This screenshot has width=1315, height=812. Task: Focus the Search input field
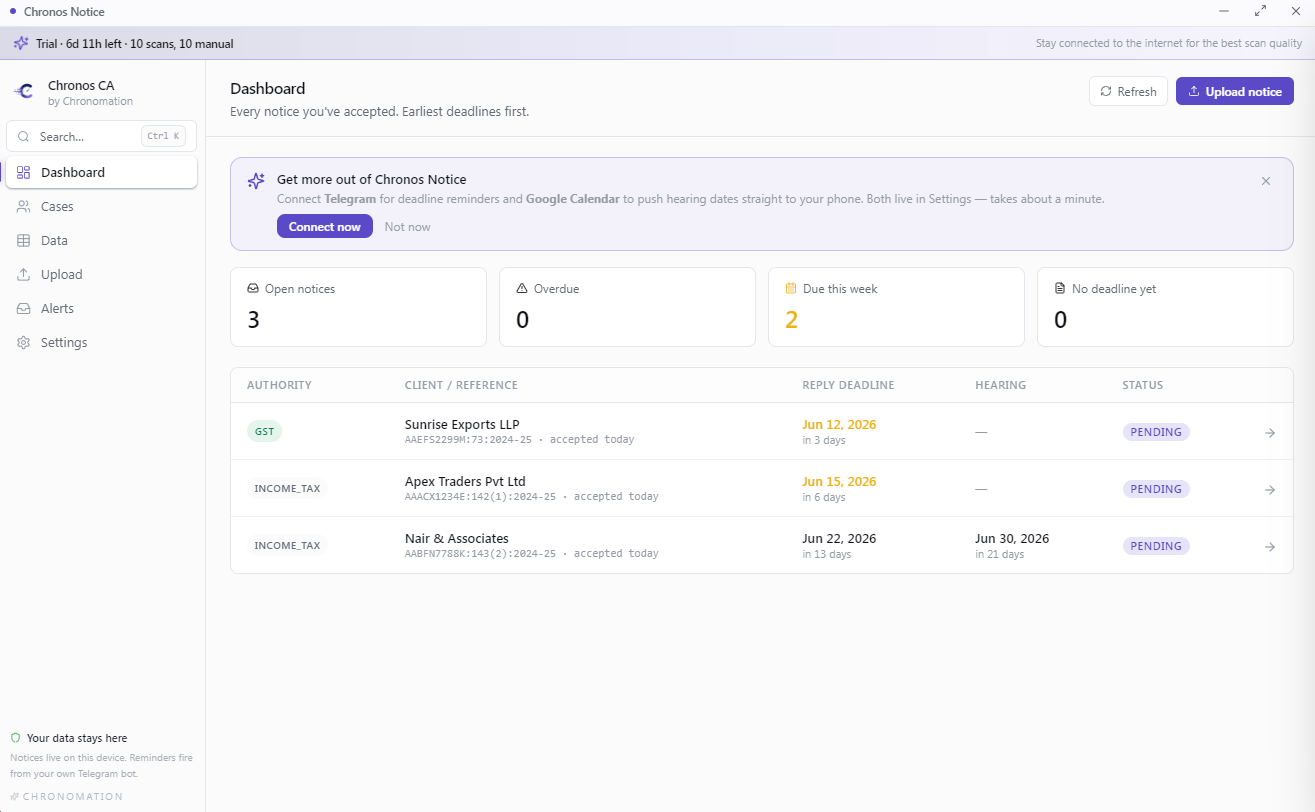[x=101, y=136]
